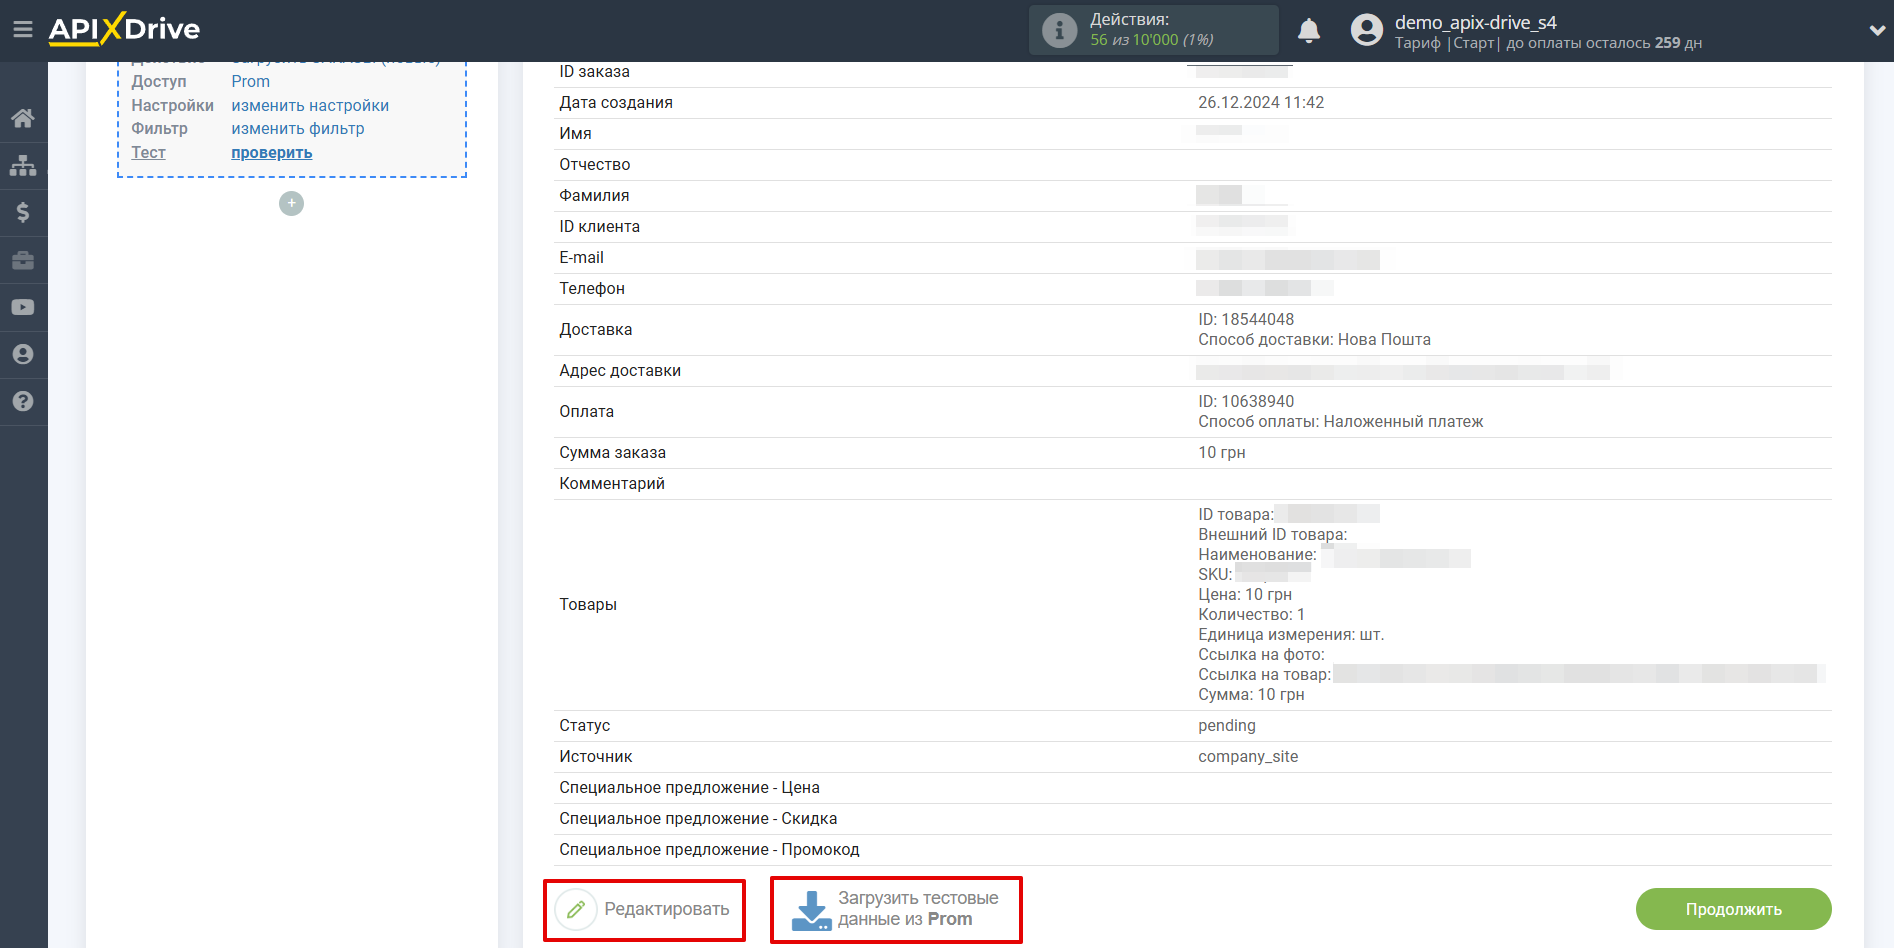Click 'Специальное предложение - Скидка' label

click(x=698, y=818)
